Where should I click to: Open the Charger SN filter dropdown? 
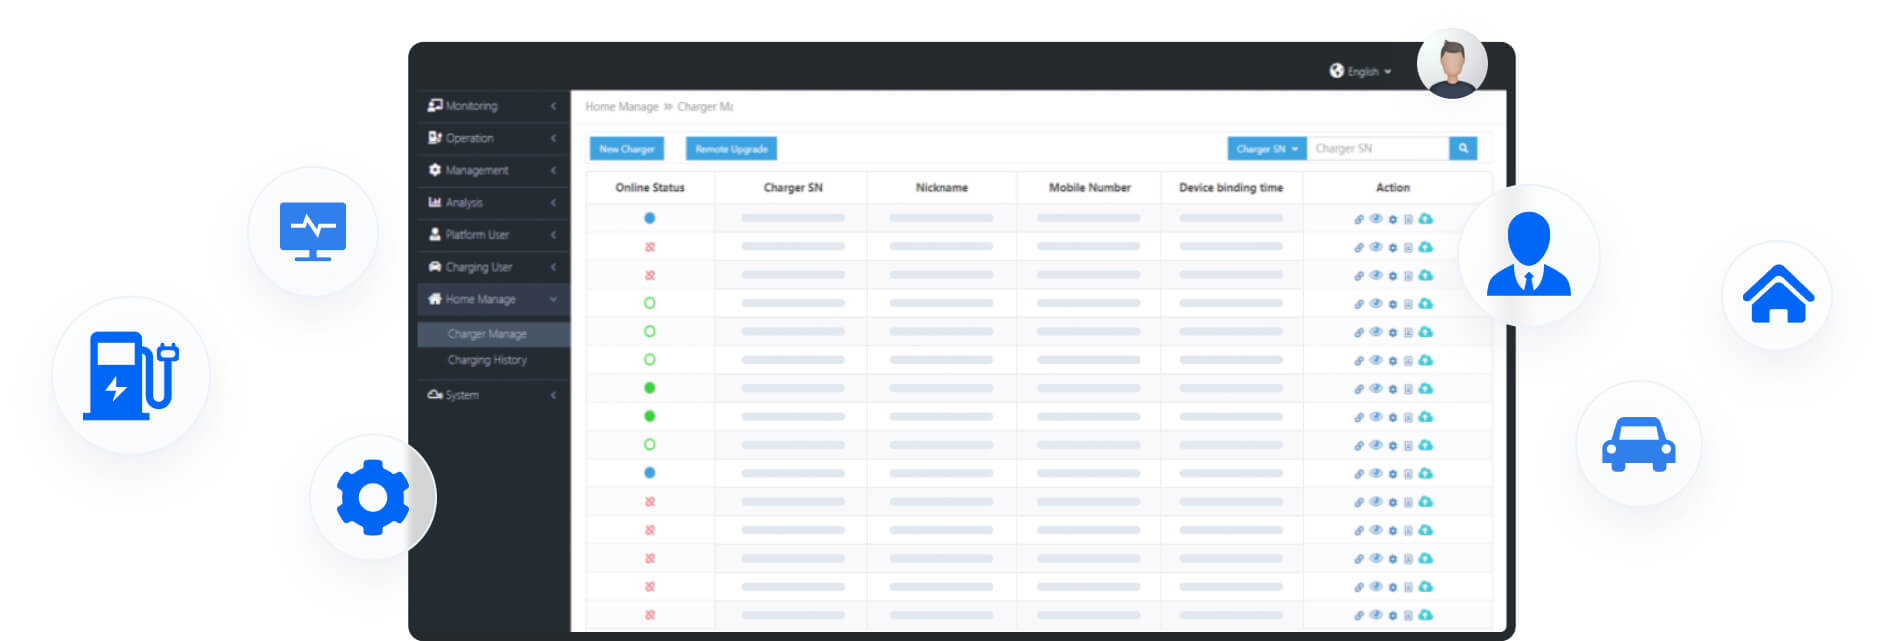[x=1266, y=149]
